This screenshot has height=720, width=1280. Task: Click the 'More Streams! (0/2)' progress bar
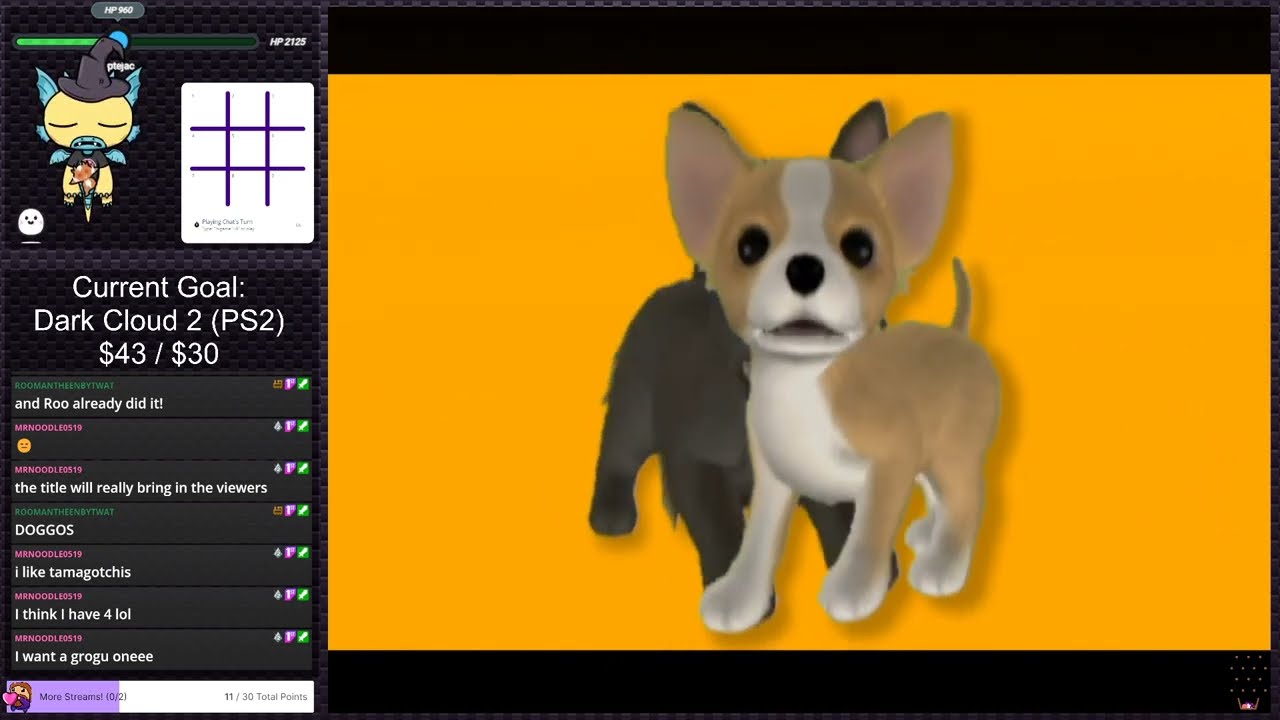click(x=160, y=697)
